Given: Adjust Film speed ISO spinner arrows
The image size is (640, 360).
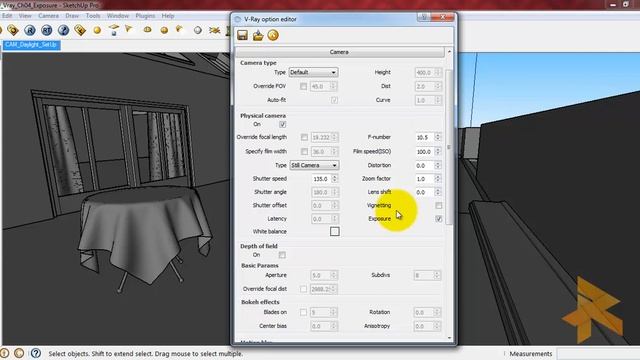Looking at the screenshot, I should click(438, 151).
